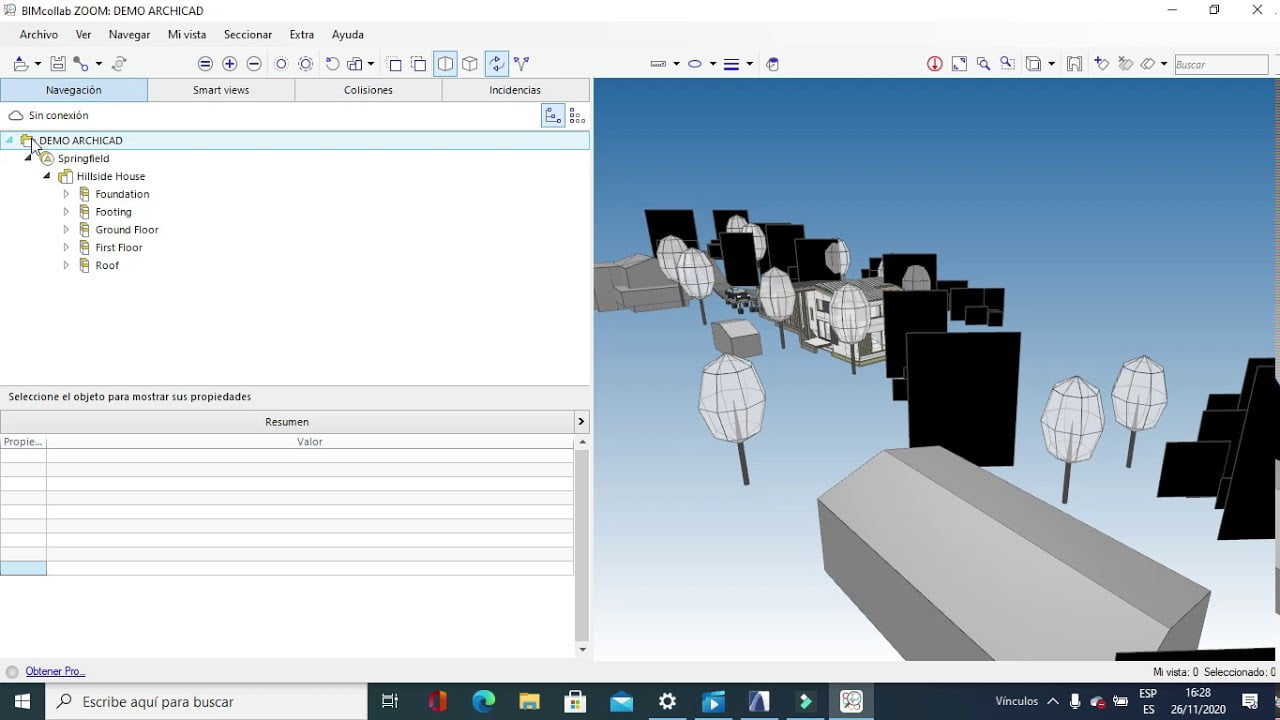The height and width of the screenshot is (720, 1280).
Task: Click the paint bucket color icon
Action: pyautogui.click(x=772, y=64)
